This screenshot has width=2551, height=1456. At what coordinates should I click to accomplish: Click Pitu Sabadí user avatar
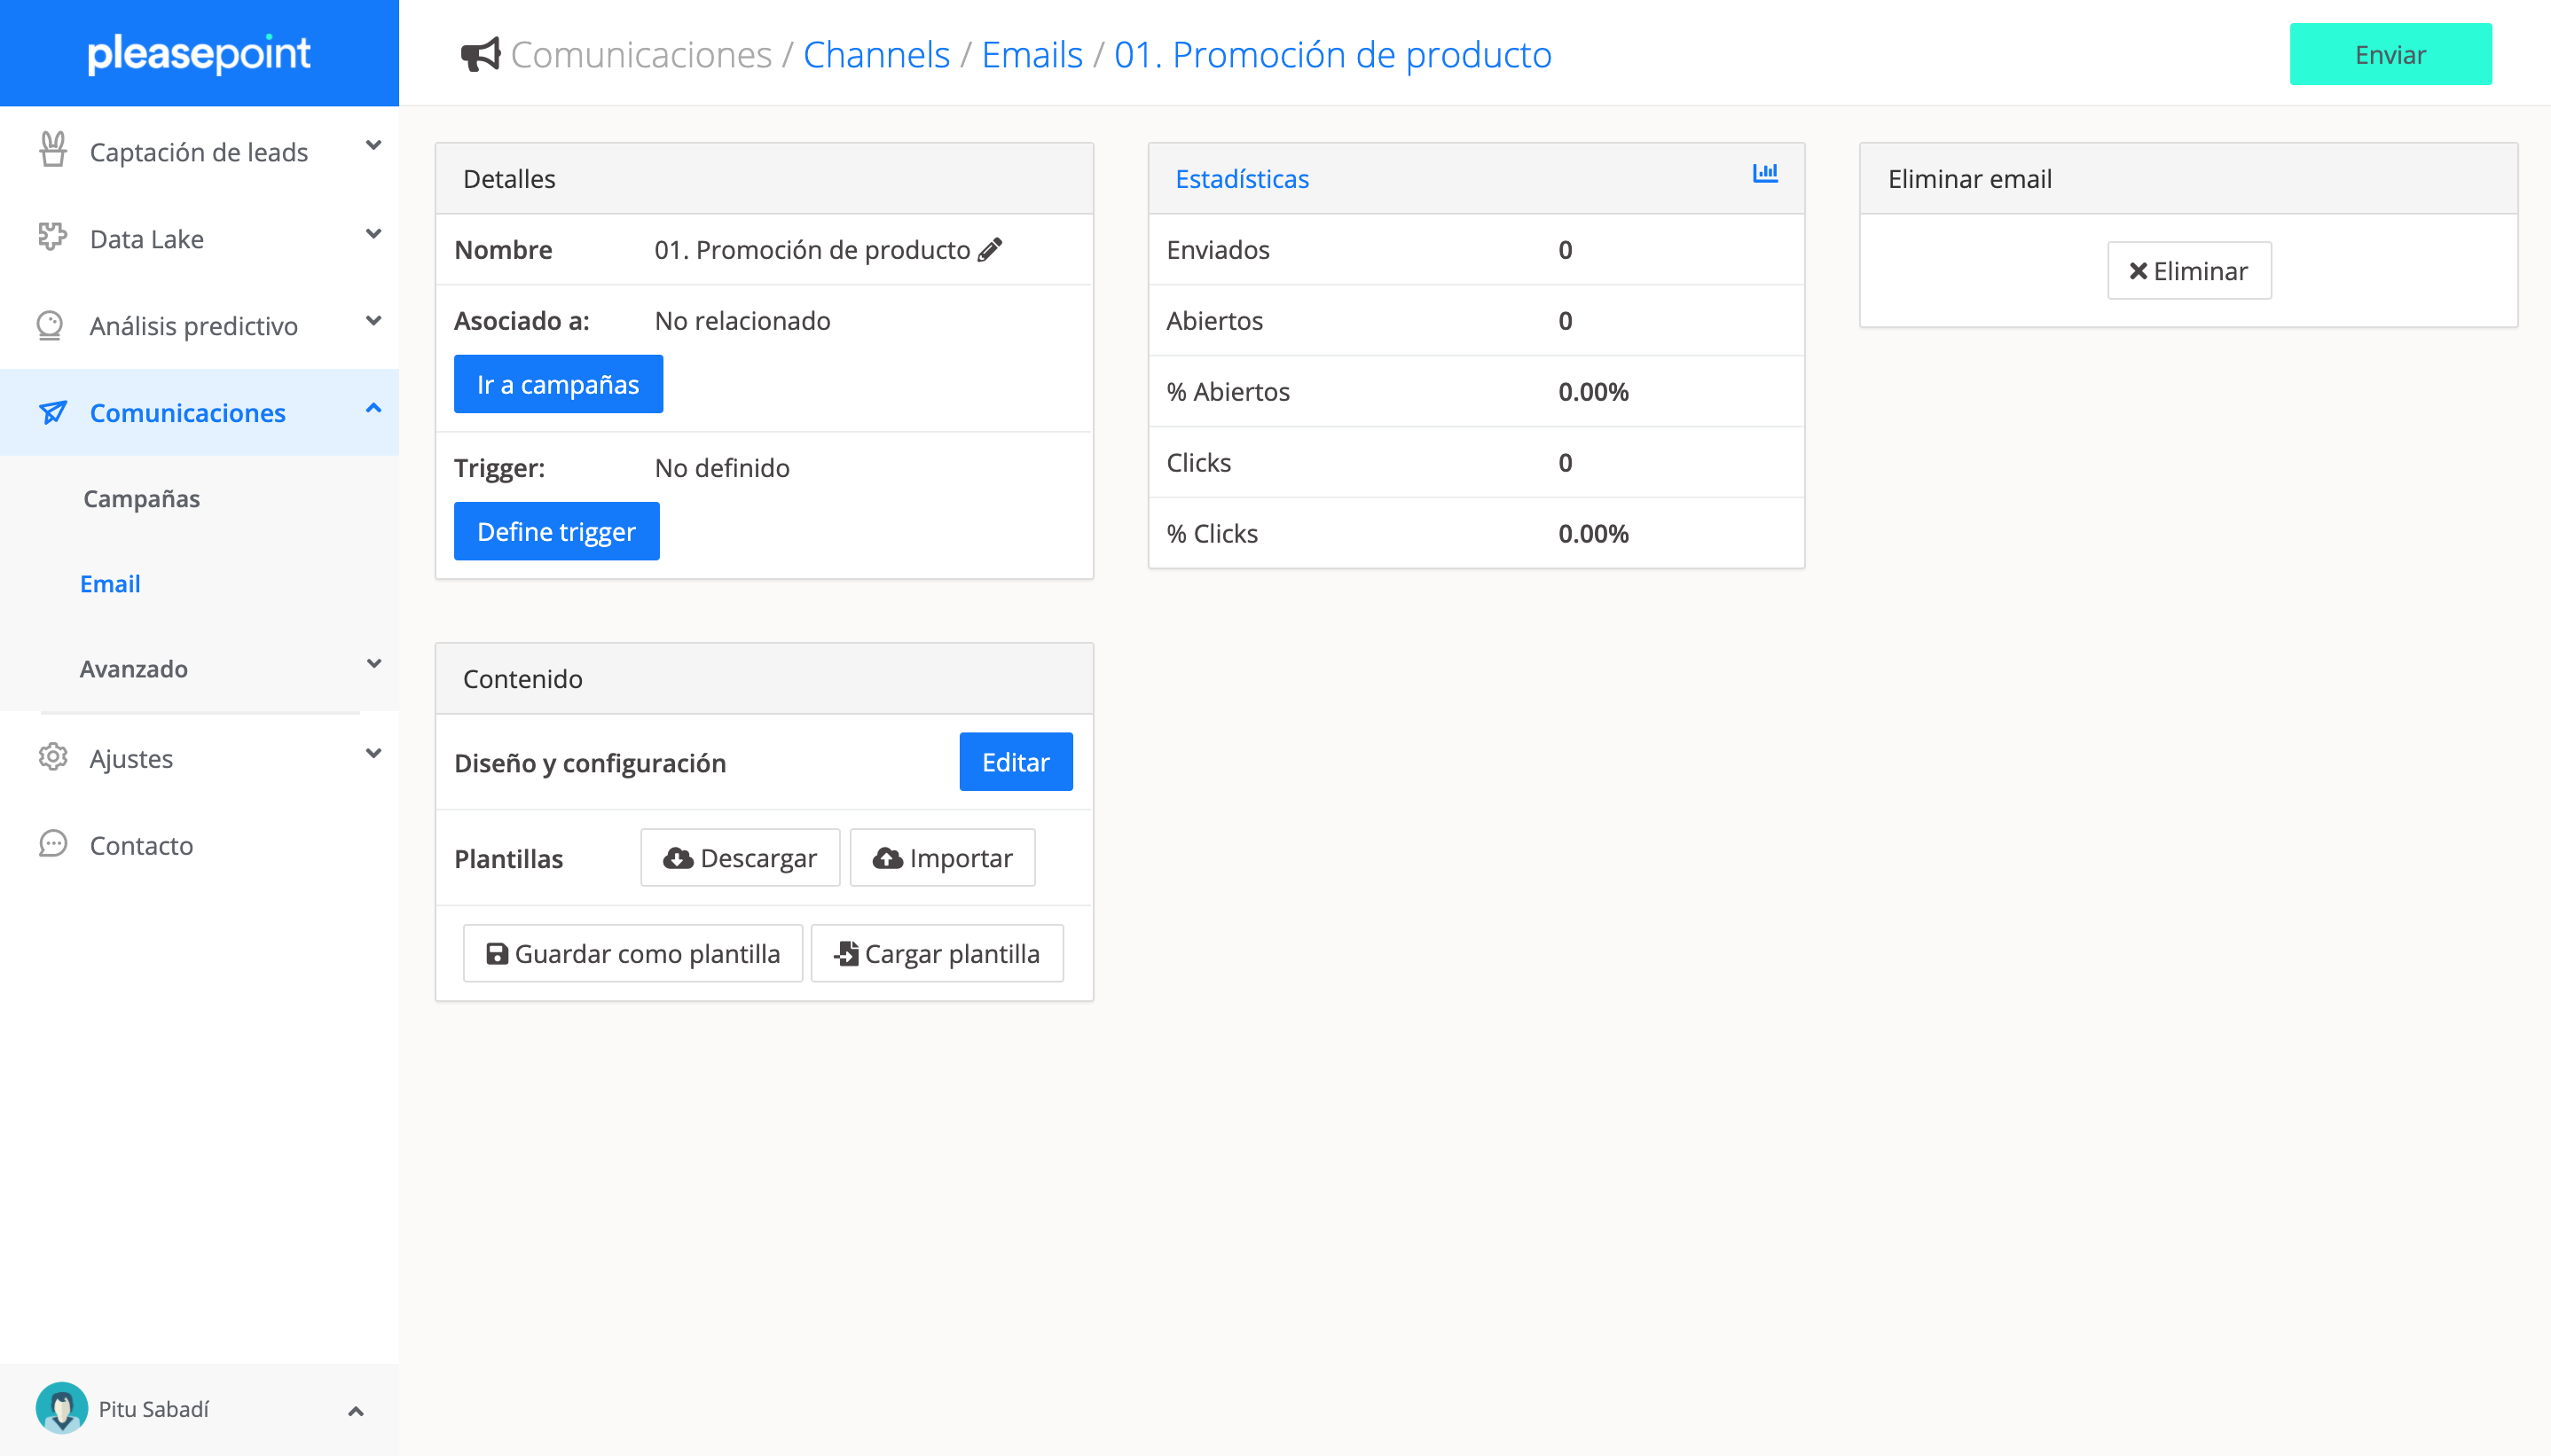click(x=62, y=1408)
